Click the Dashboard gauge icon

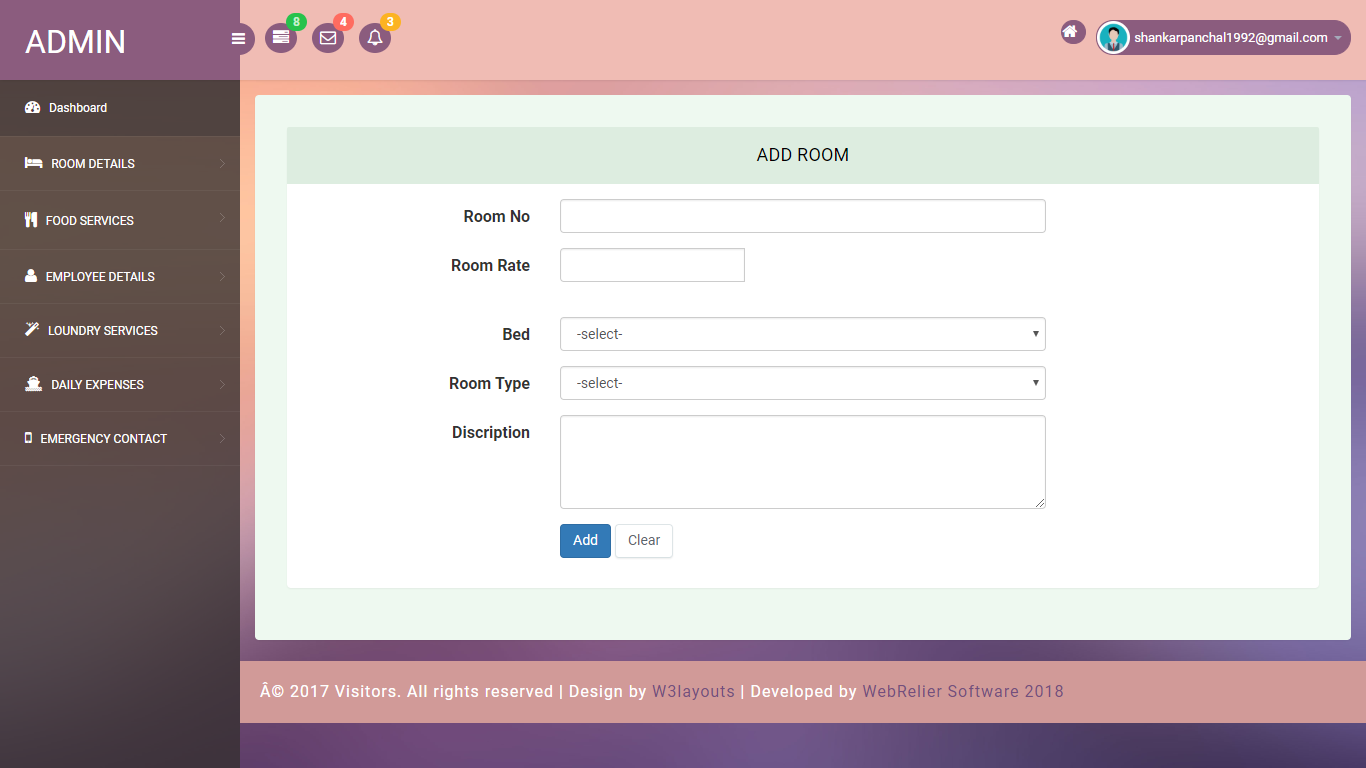pos(32,108)
